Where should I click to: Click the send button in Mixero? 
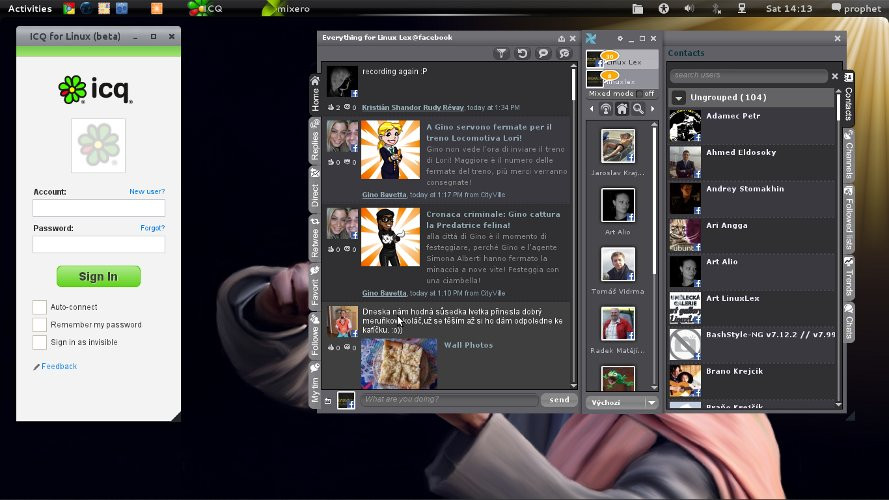[559, 400]
